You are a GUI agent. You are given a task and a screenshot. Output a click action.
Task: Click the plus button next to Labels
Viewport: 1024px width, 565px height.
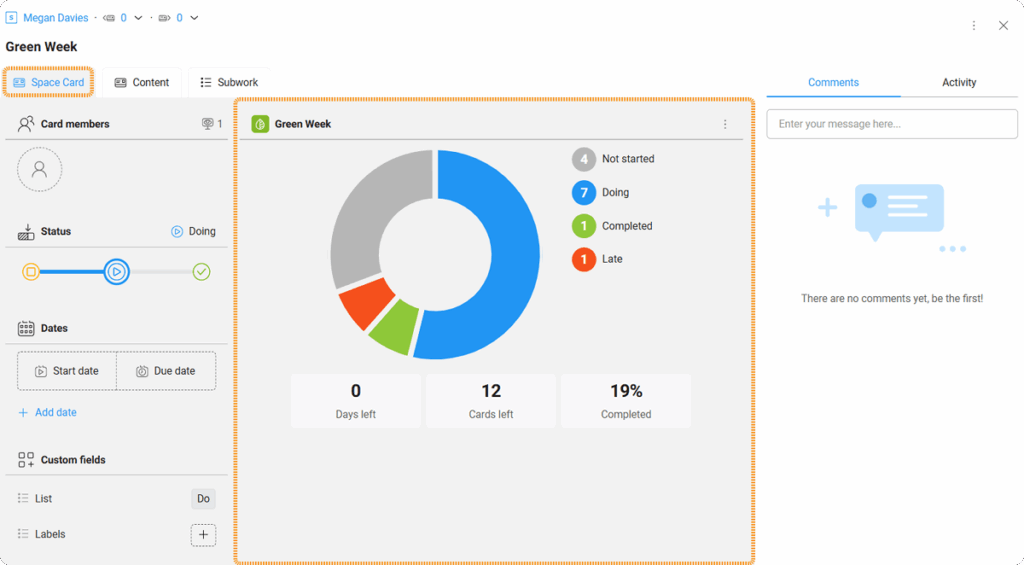click(203, 535)
